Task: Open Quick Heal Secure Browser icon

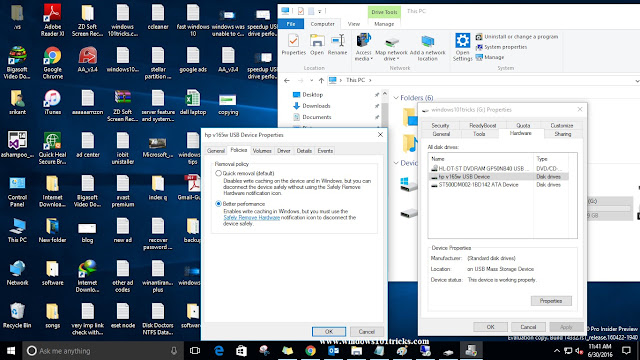Action: (52, 148)
